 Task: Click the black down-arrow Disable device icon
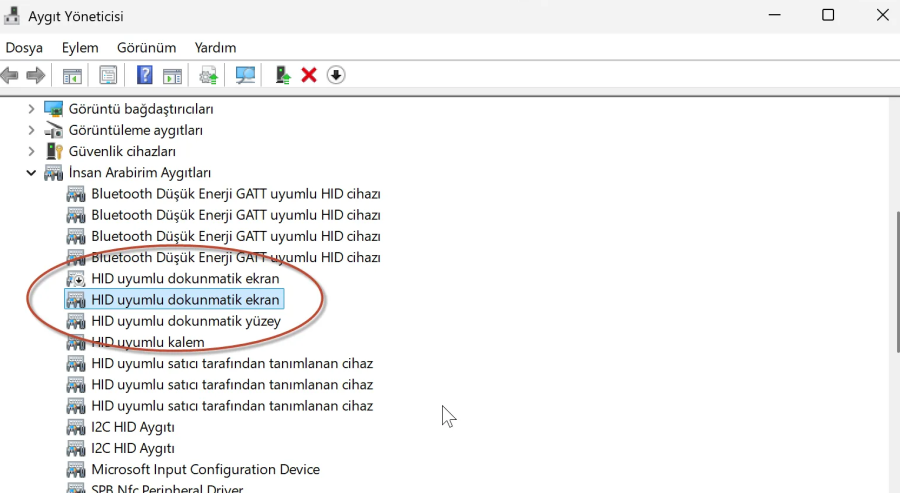click(x=336, y=75)
